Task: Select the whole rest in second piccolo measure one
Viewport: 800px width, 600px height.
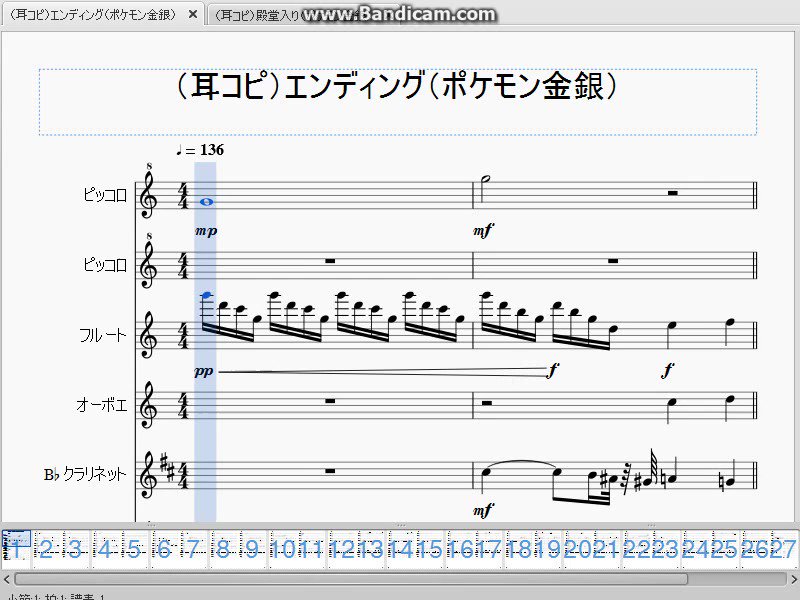Action: [330, 261]
